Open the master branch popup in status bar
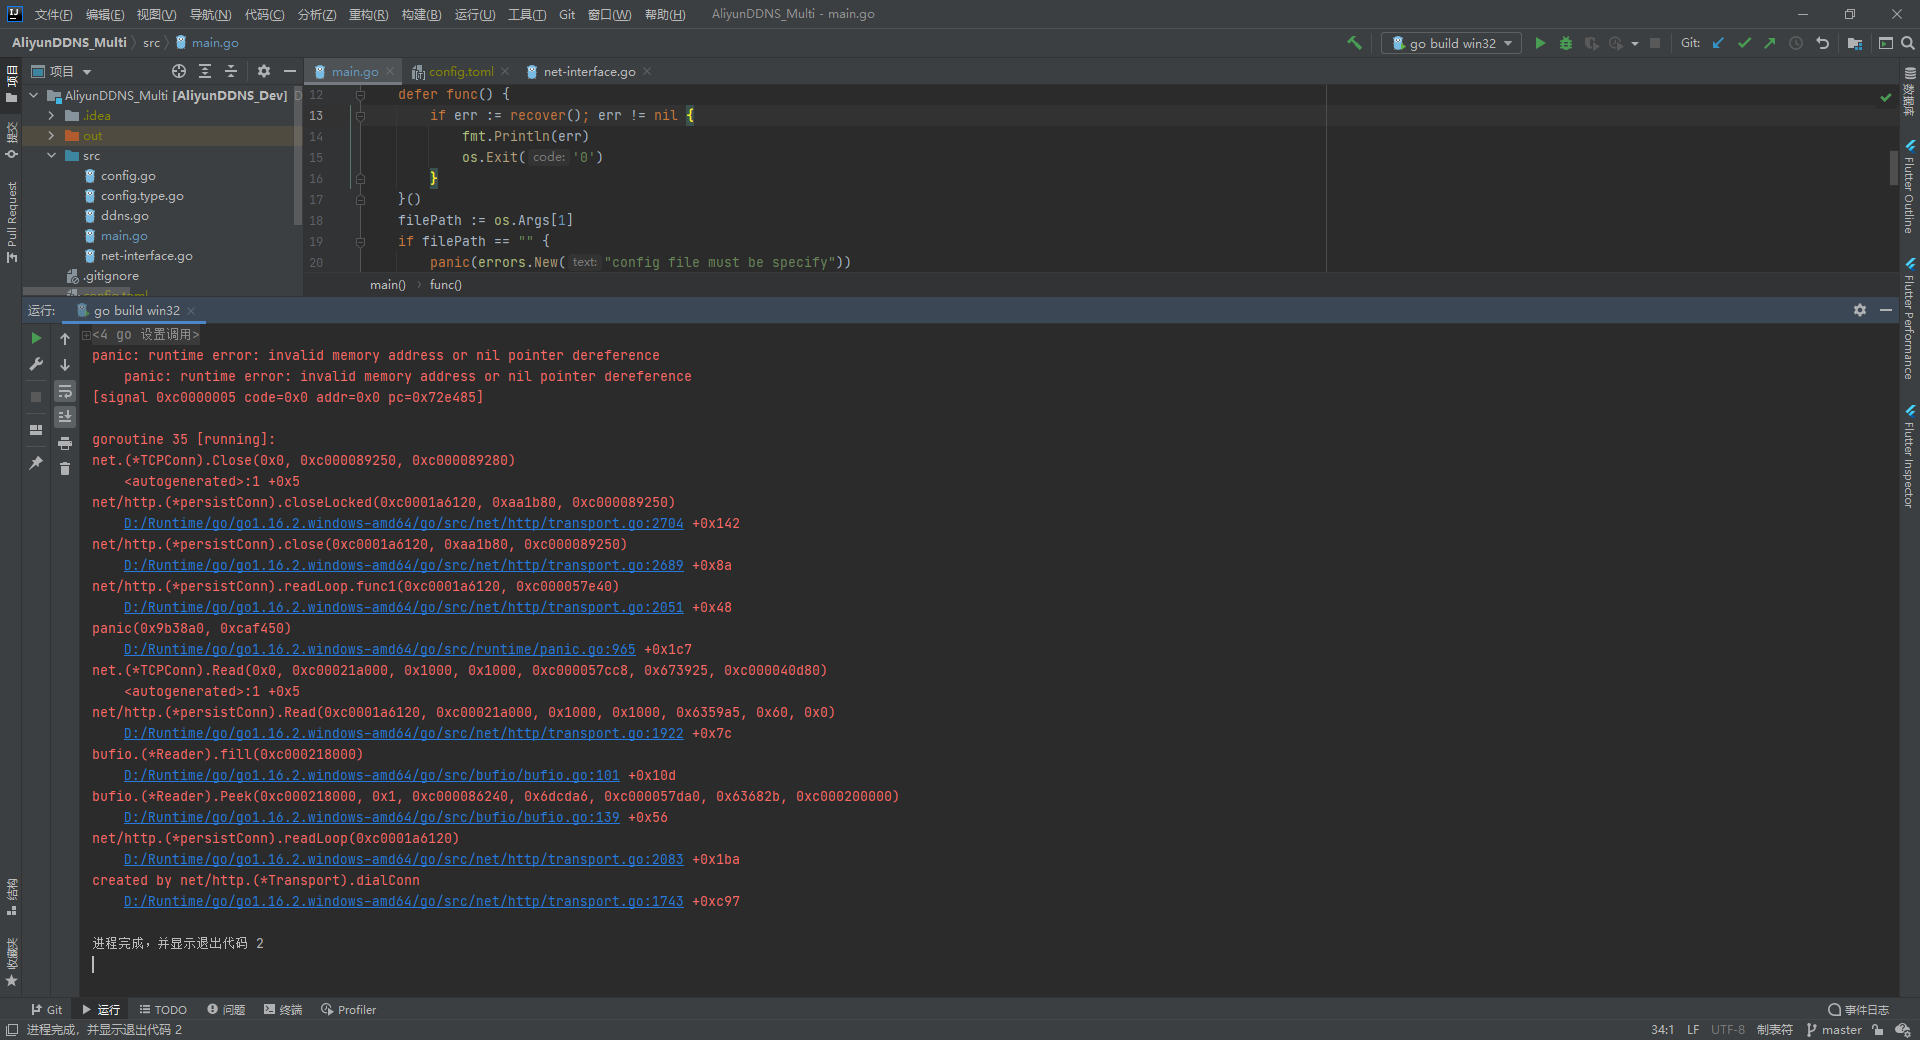The image size is (1920, 1040). point(1834,1030)
